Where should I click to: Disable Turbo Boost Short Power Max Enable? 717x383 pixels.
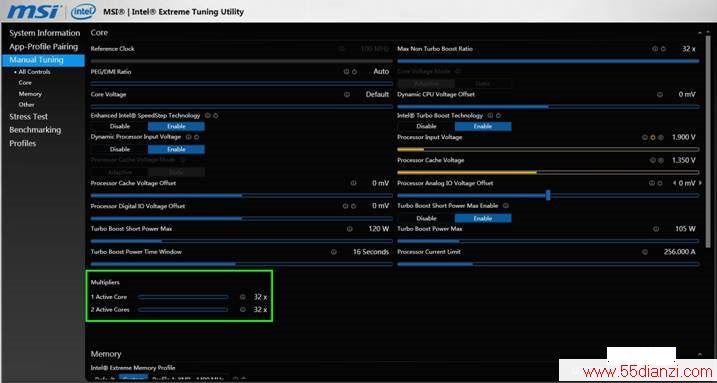pos(426,218)
